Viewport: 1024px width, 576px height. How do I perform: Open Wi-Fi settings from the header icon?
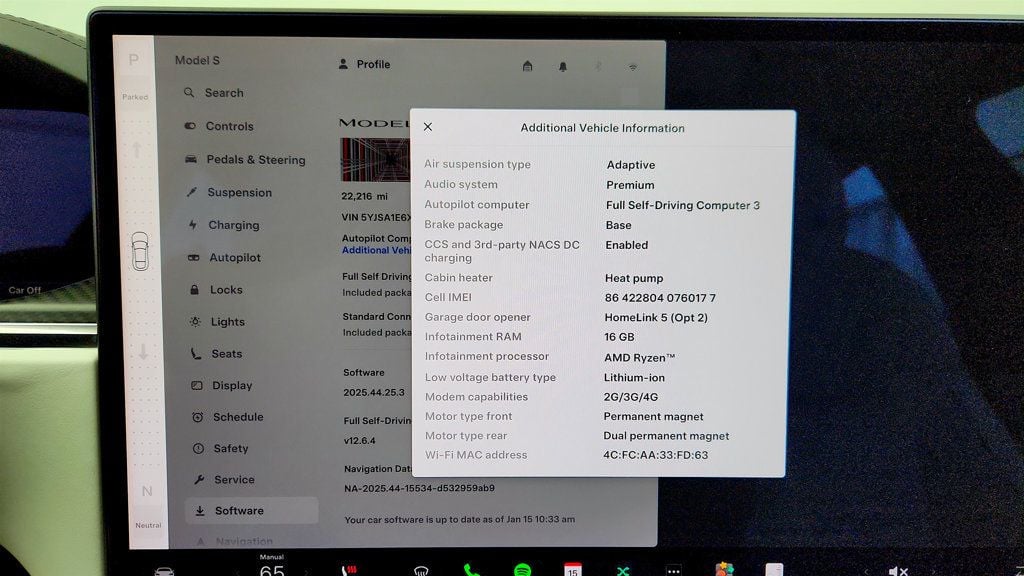[x=633, y=66]
